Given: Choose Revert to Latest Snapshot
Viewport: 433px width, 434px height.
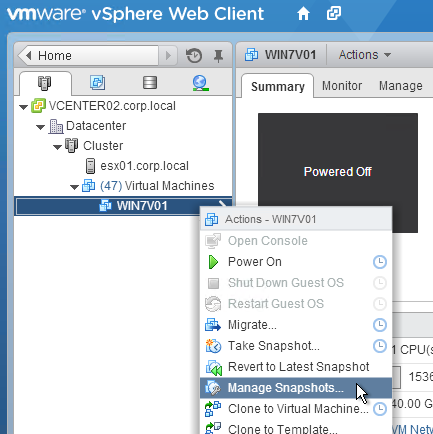Looking at the screenshot, I should [296, 367].
